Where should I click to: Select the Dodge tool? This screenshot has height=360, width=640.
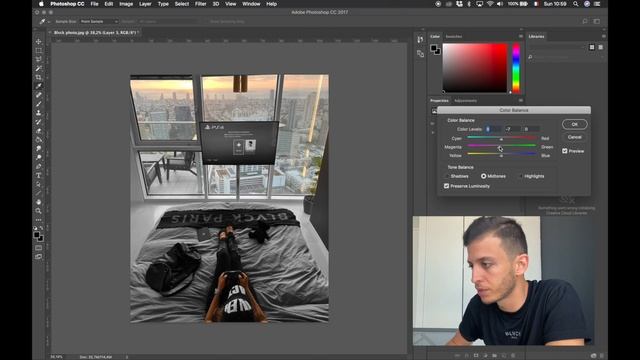[x=39, y=158]
